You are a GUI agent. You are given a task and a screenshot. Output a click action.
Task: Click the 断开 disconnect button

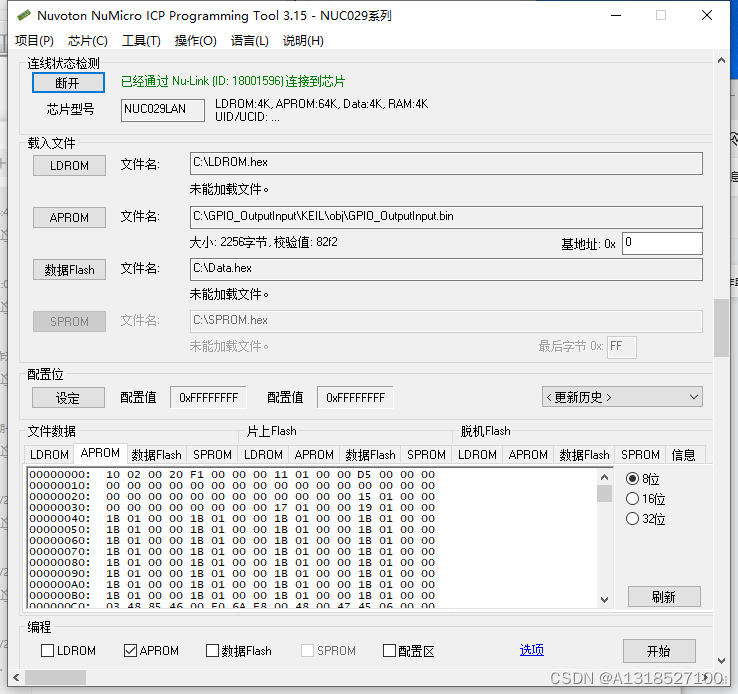click(x=68, y=83)
